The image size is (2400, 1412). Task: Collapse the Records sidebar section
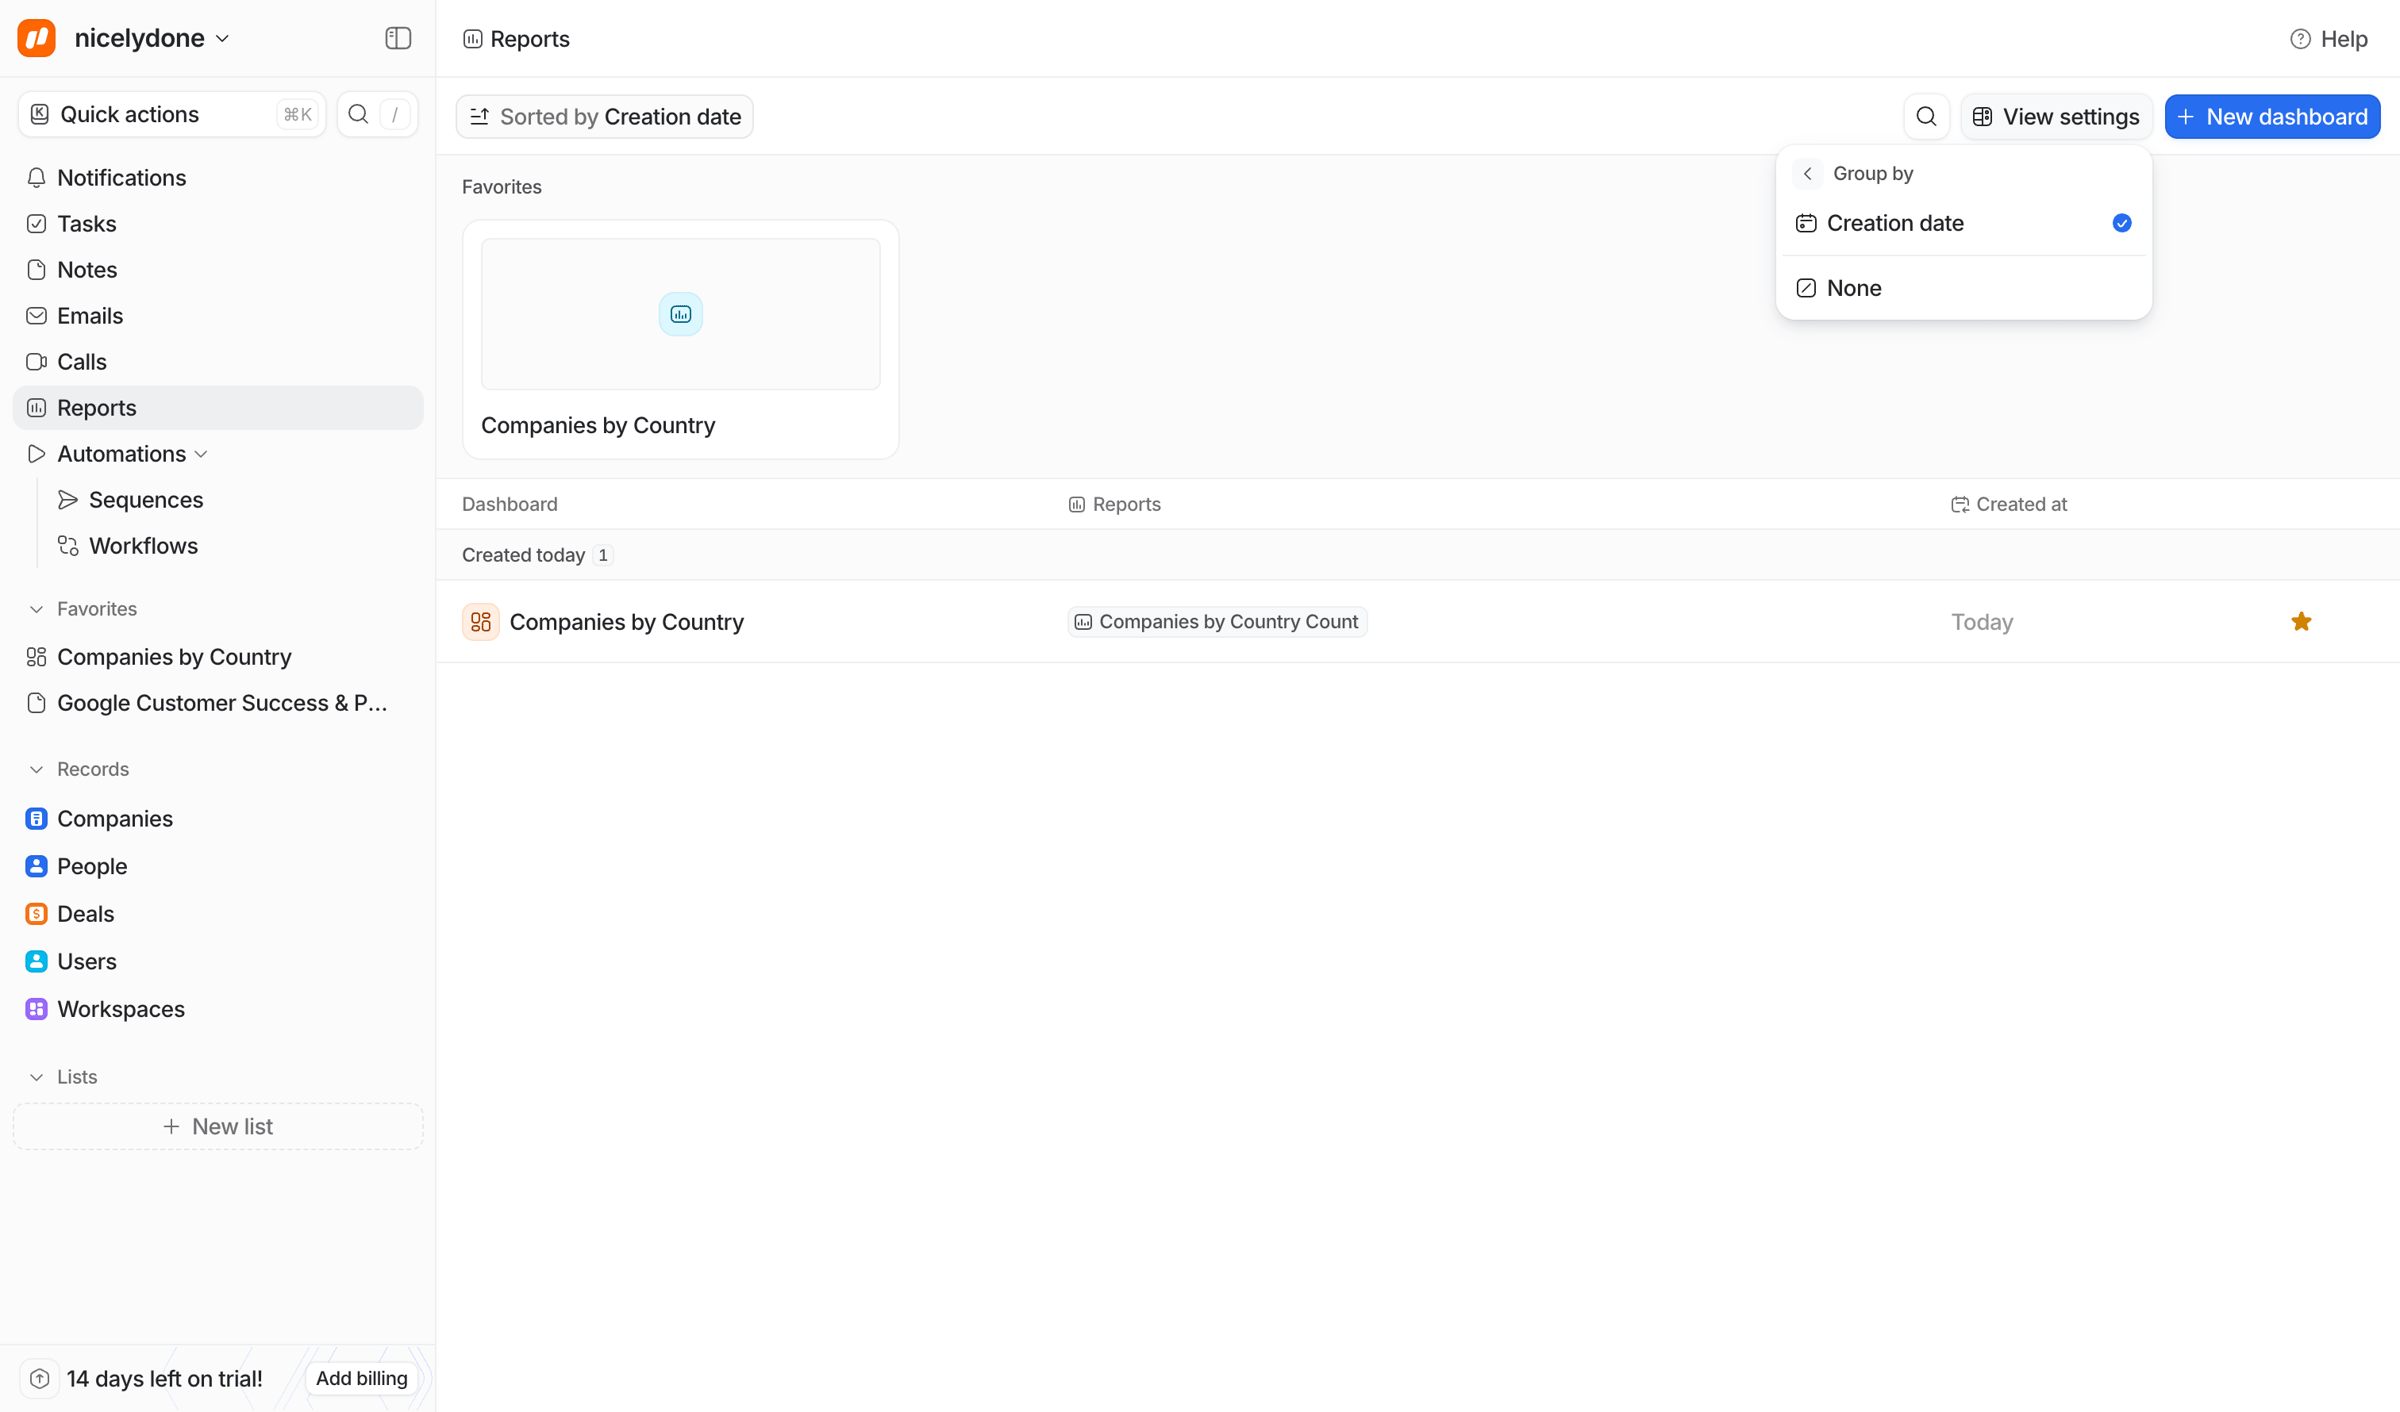37,769
